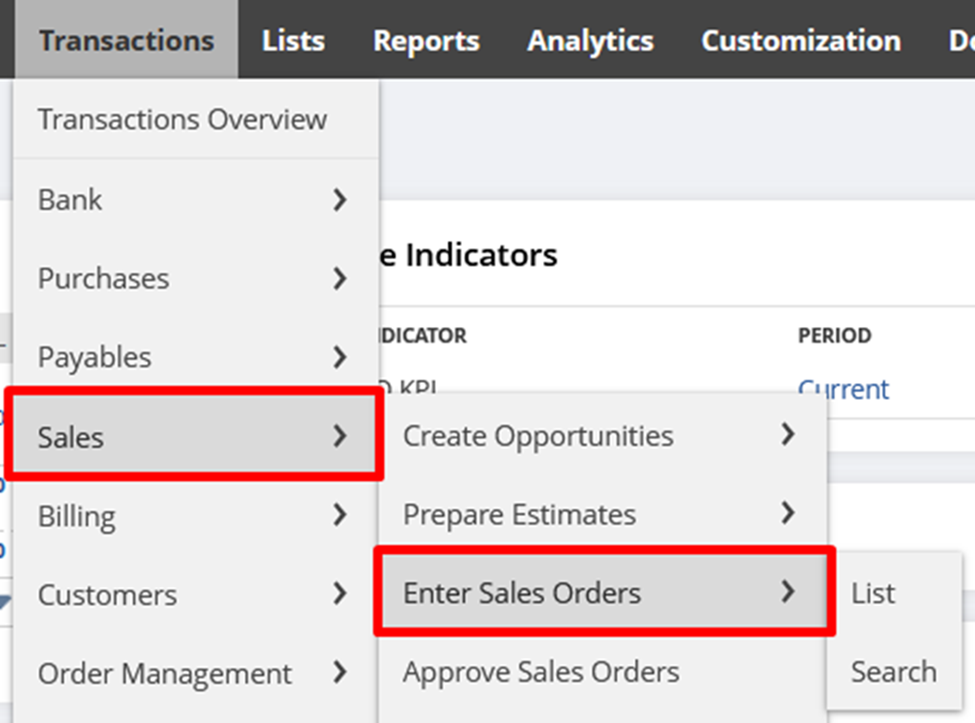Open Create Opportunities submenu
Viewport: 975px width, 723px height.
point(603,435)
